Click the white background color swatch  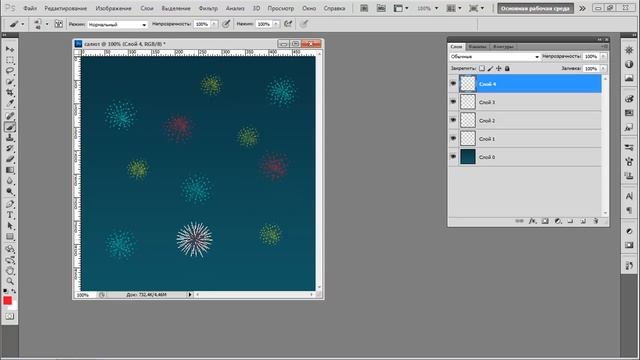coord(14,306)
